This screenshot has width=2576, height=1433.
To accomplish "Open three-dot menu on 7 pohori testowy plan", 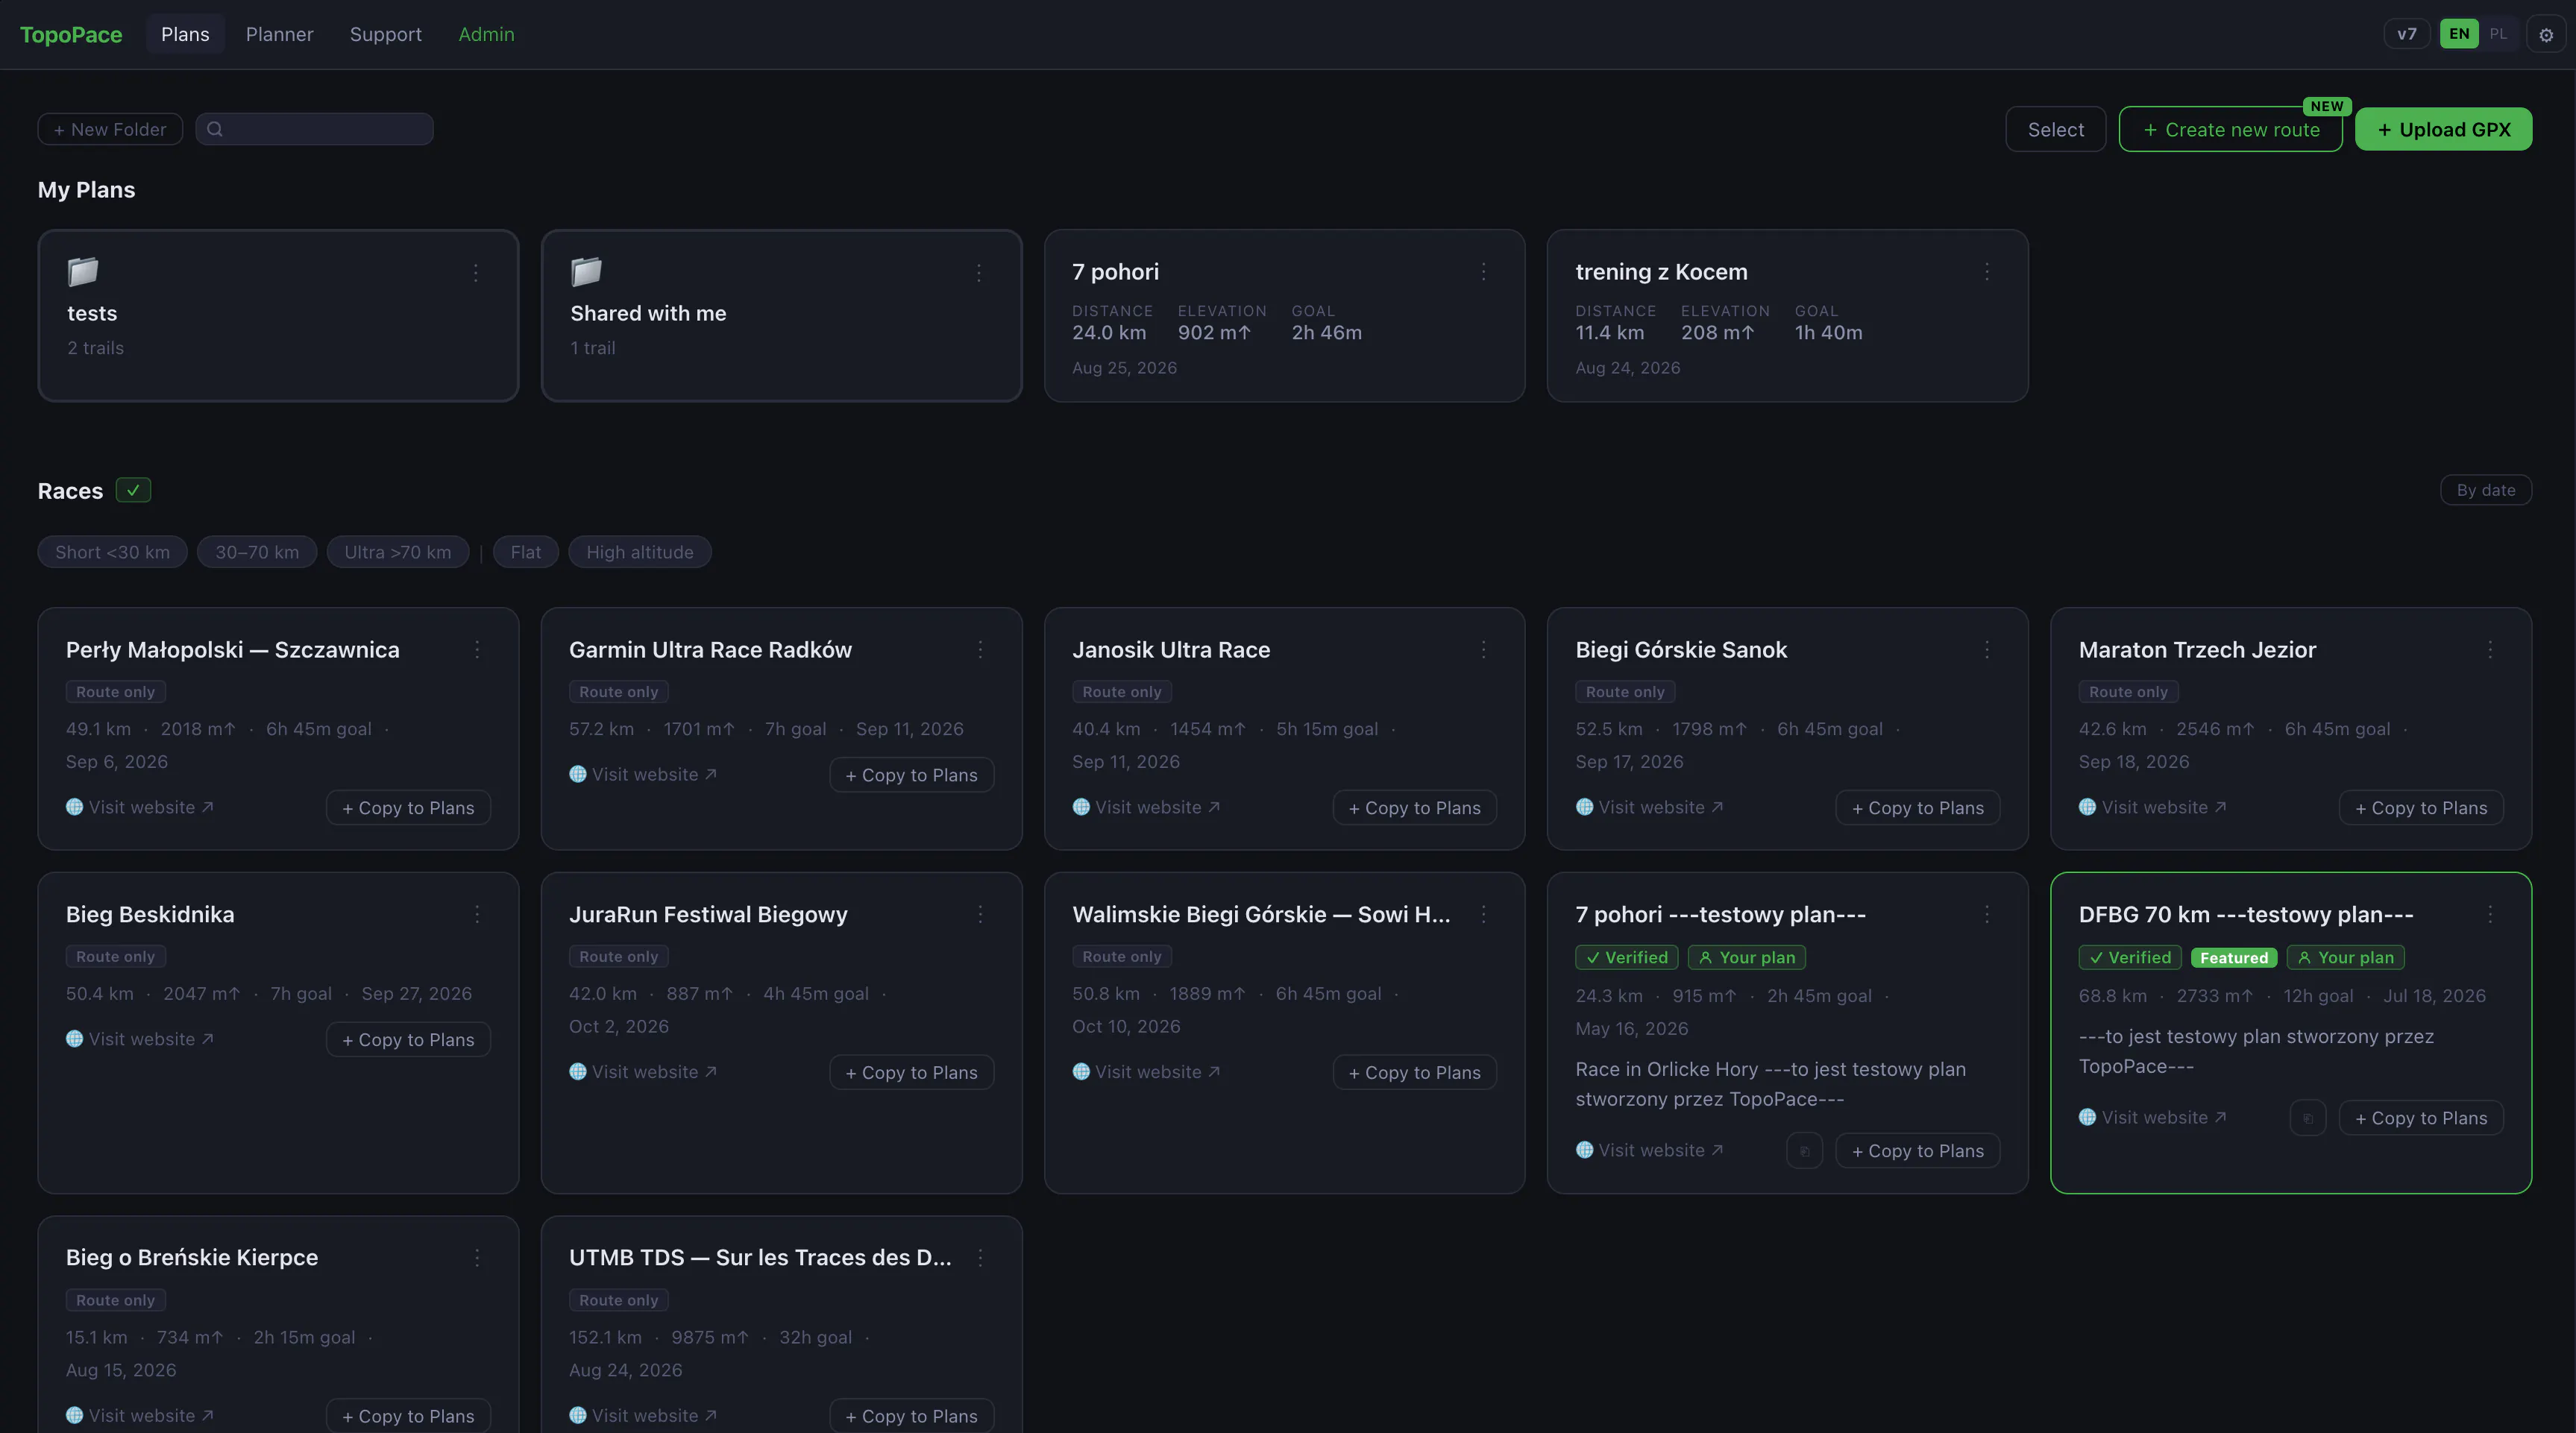I will coord(1987,914).
